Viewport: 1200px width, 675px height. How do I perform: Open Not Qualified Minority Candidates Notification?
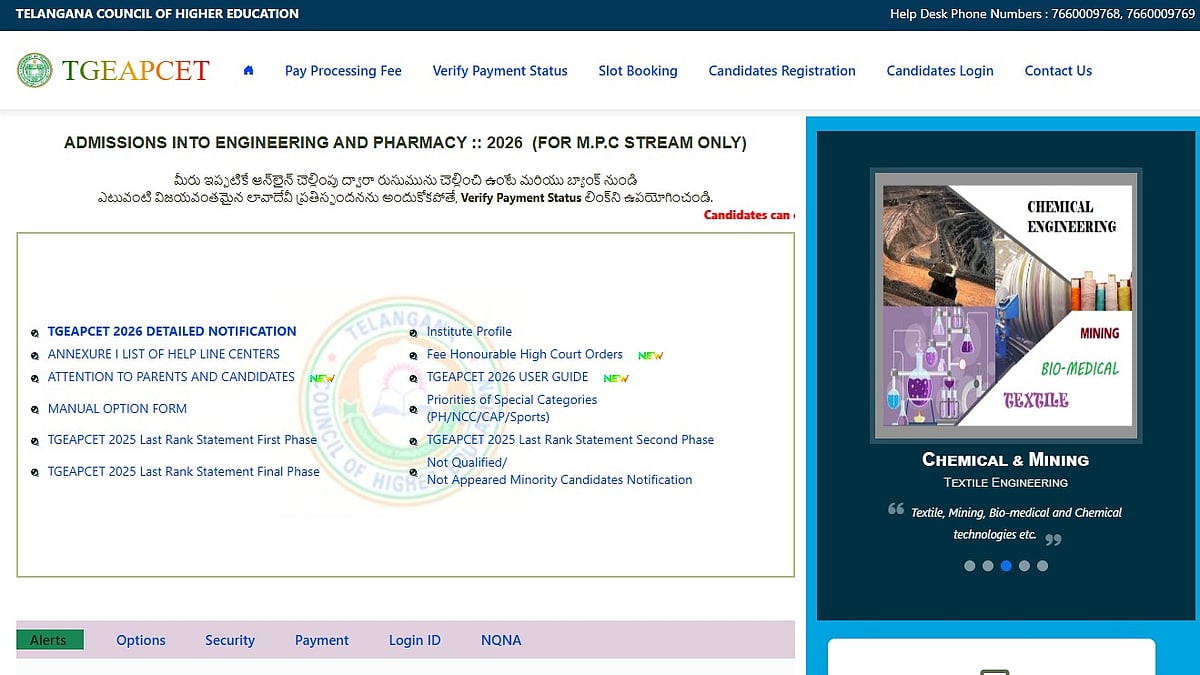[559, 471]
